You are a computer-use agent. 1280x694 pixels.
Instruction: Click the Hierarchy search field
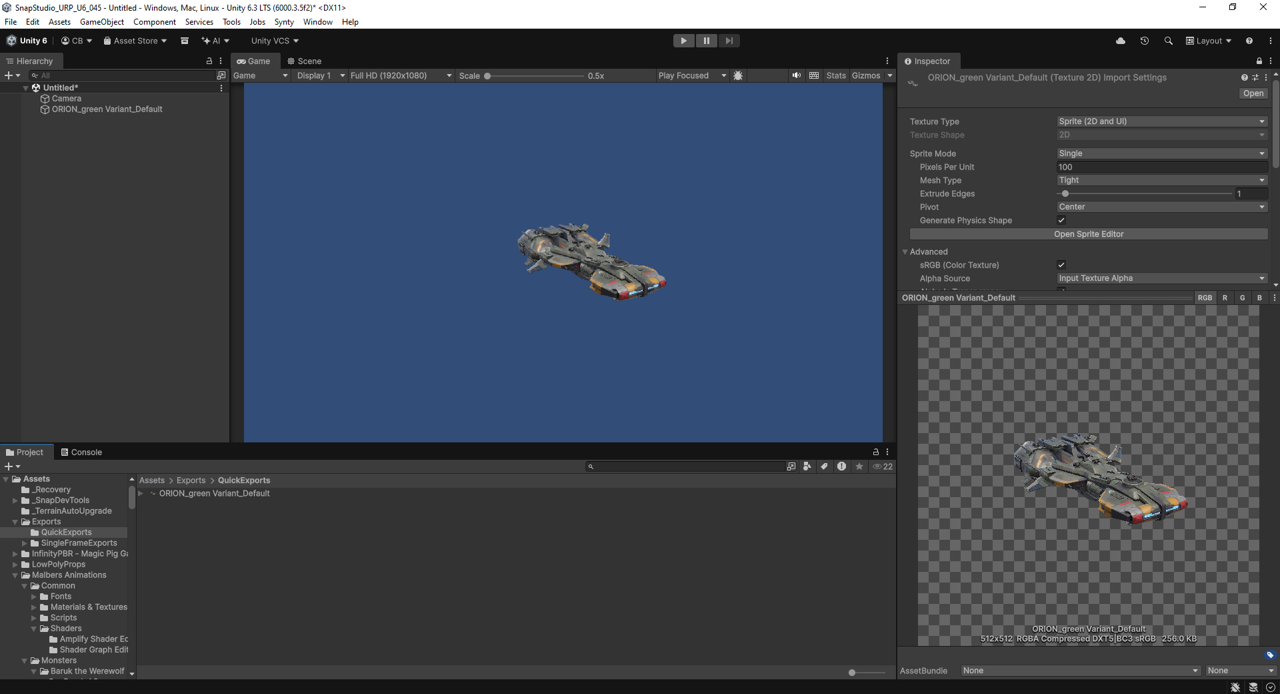(x=122, y=75)
